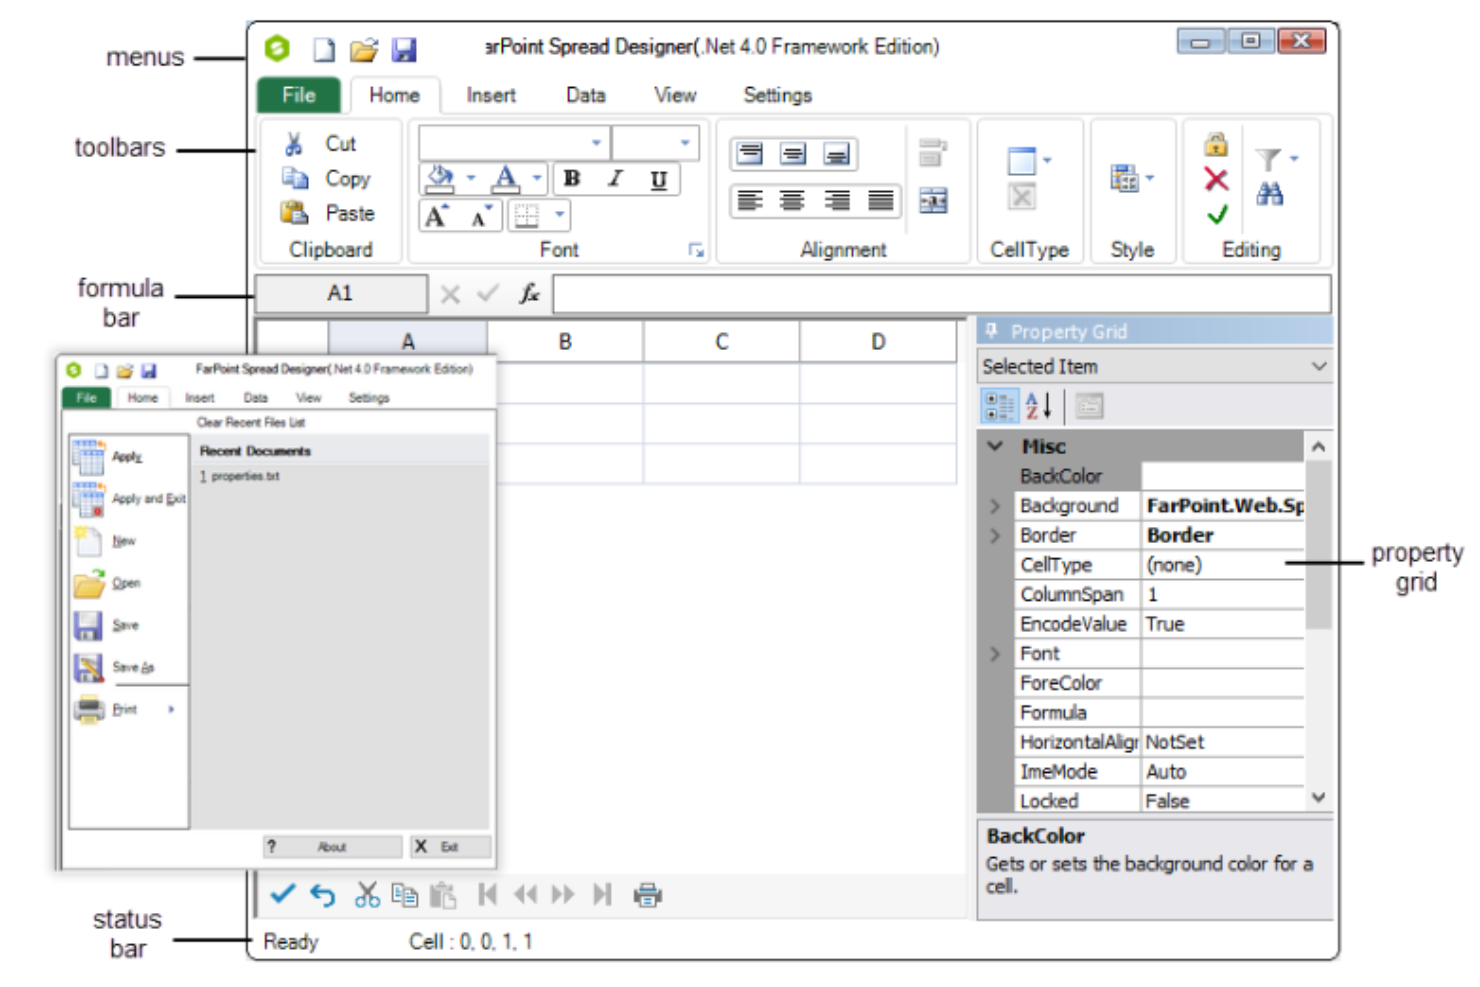Increase font size with large A icon

[x=437, y=216]
